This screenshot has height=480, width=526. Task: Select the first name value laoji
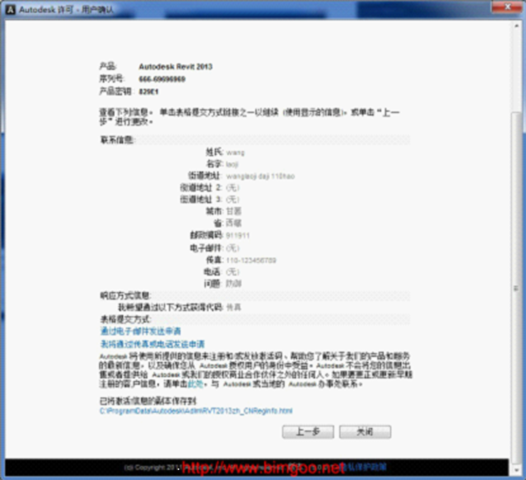click(x=232, y=164)
